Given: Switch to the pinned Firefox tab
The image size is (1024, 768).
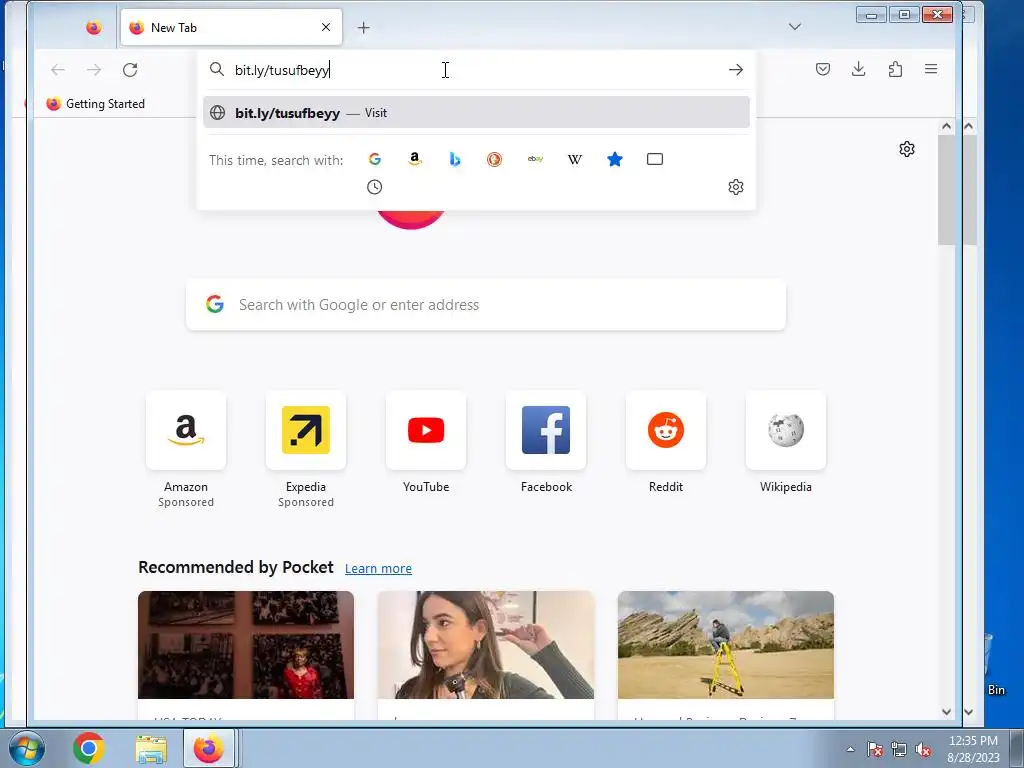Looking at the screenshot, I should point(93,27).
